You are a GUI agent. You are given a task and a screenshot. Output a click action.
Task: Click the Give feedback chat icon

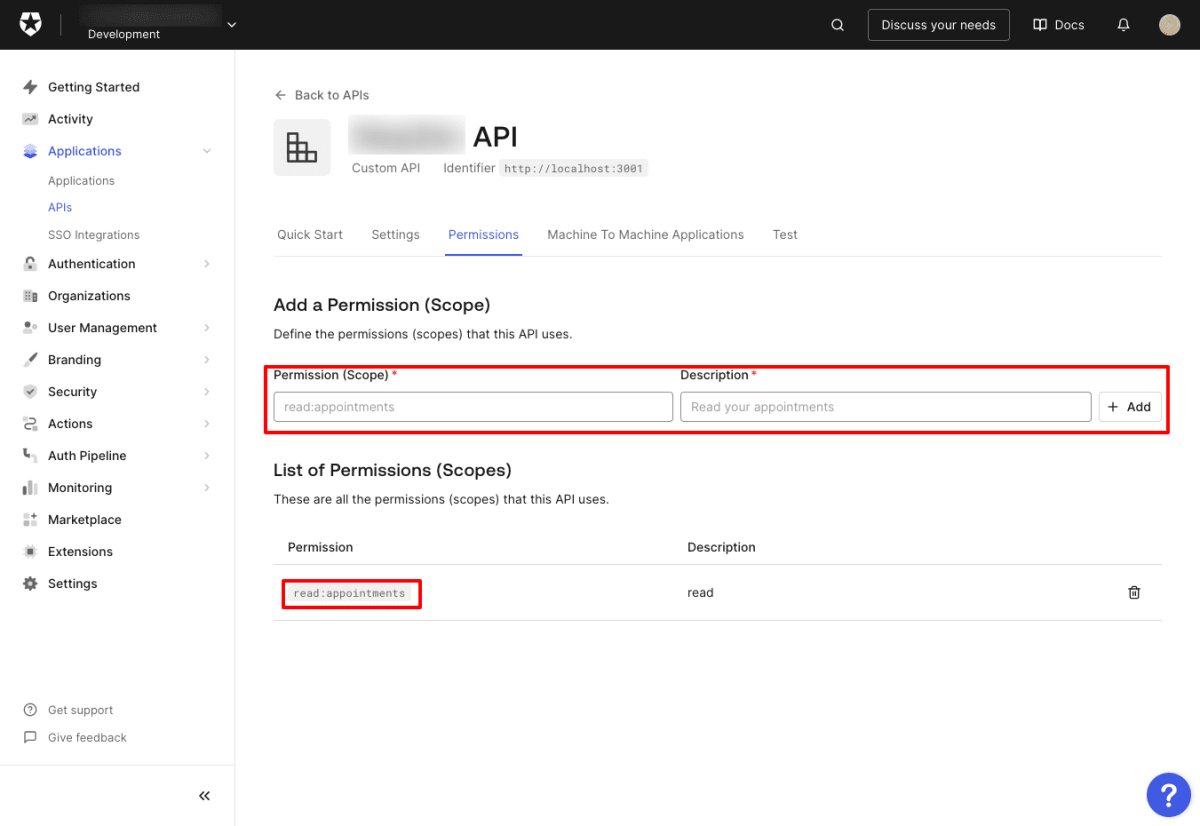[30, 738]
